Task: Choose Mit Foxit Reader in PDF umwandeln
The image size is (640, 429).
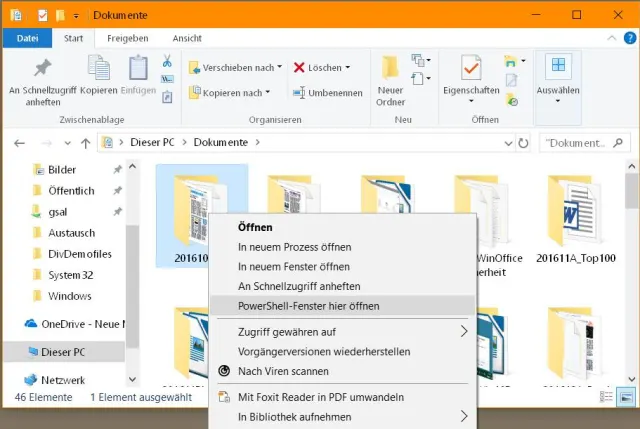Action: [342, 397]
